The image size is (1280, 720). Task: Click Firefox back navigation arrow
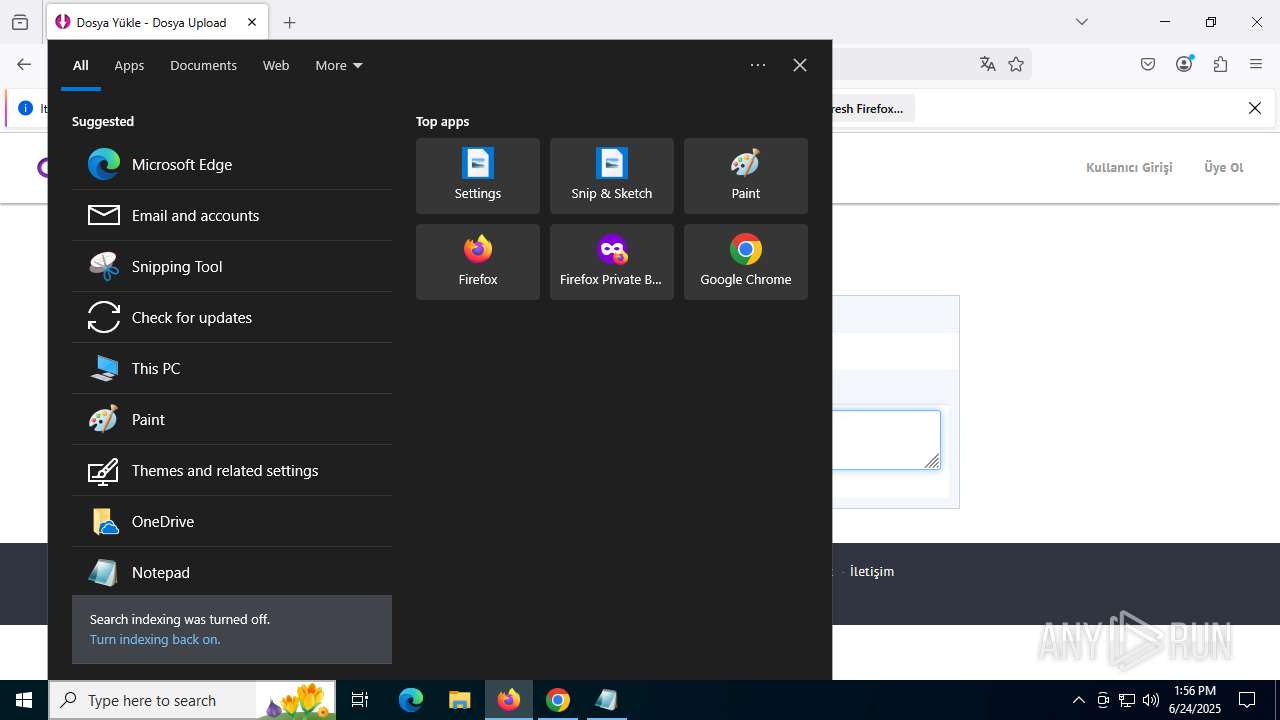coord(24,65)
